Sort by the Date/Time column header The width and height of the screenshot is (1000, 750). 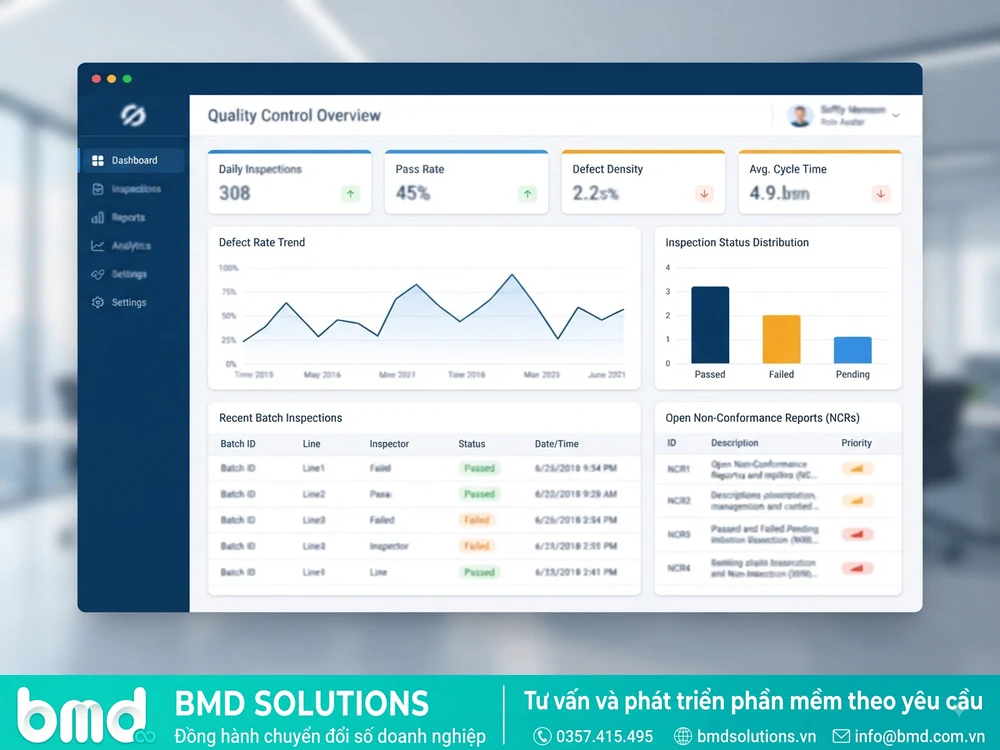[557, 444]
